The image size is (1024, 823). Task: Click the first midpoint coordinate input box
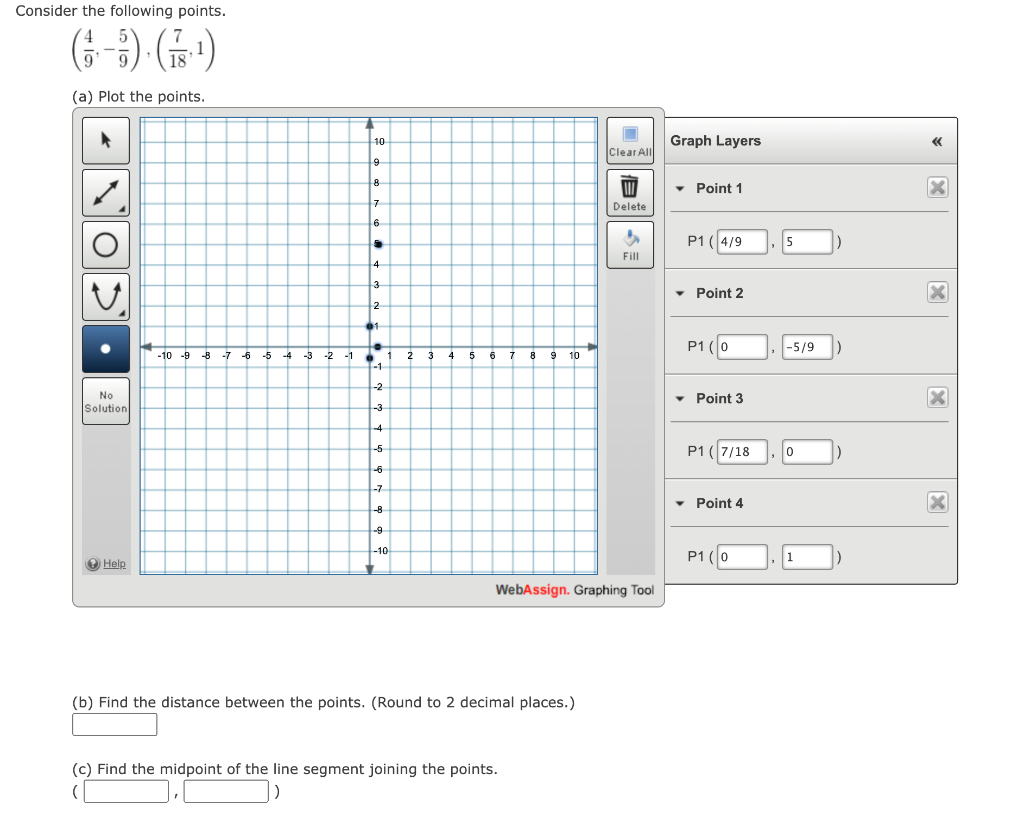[126, 790]
